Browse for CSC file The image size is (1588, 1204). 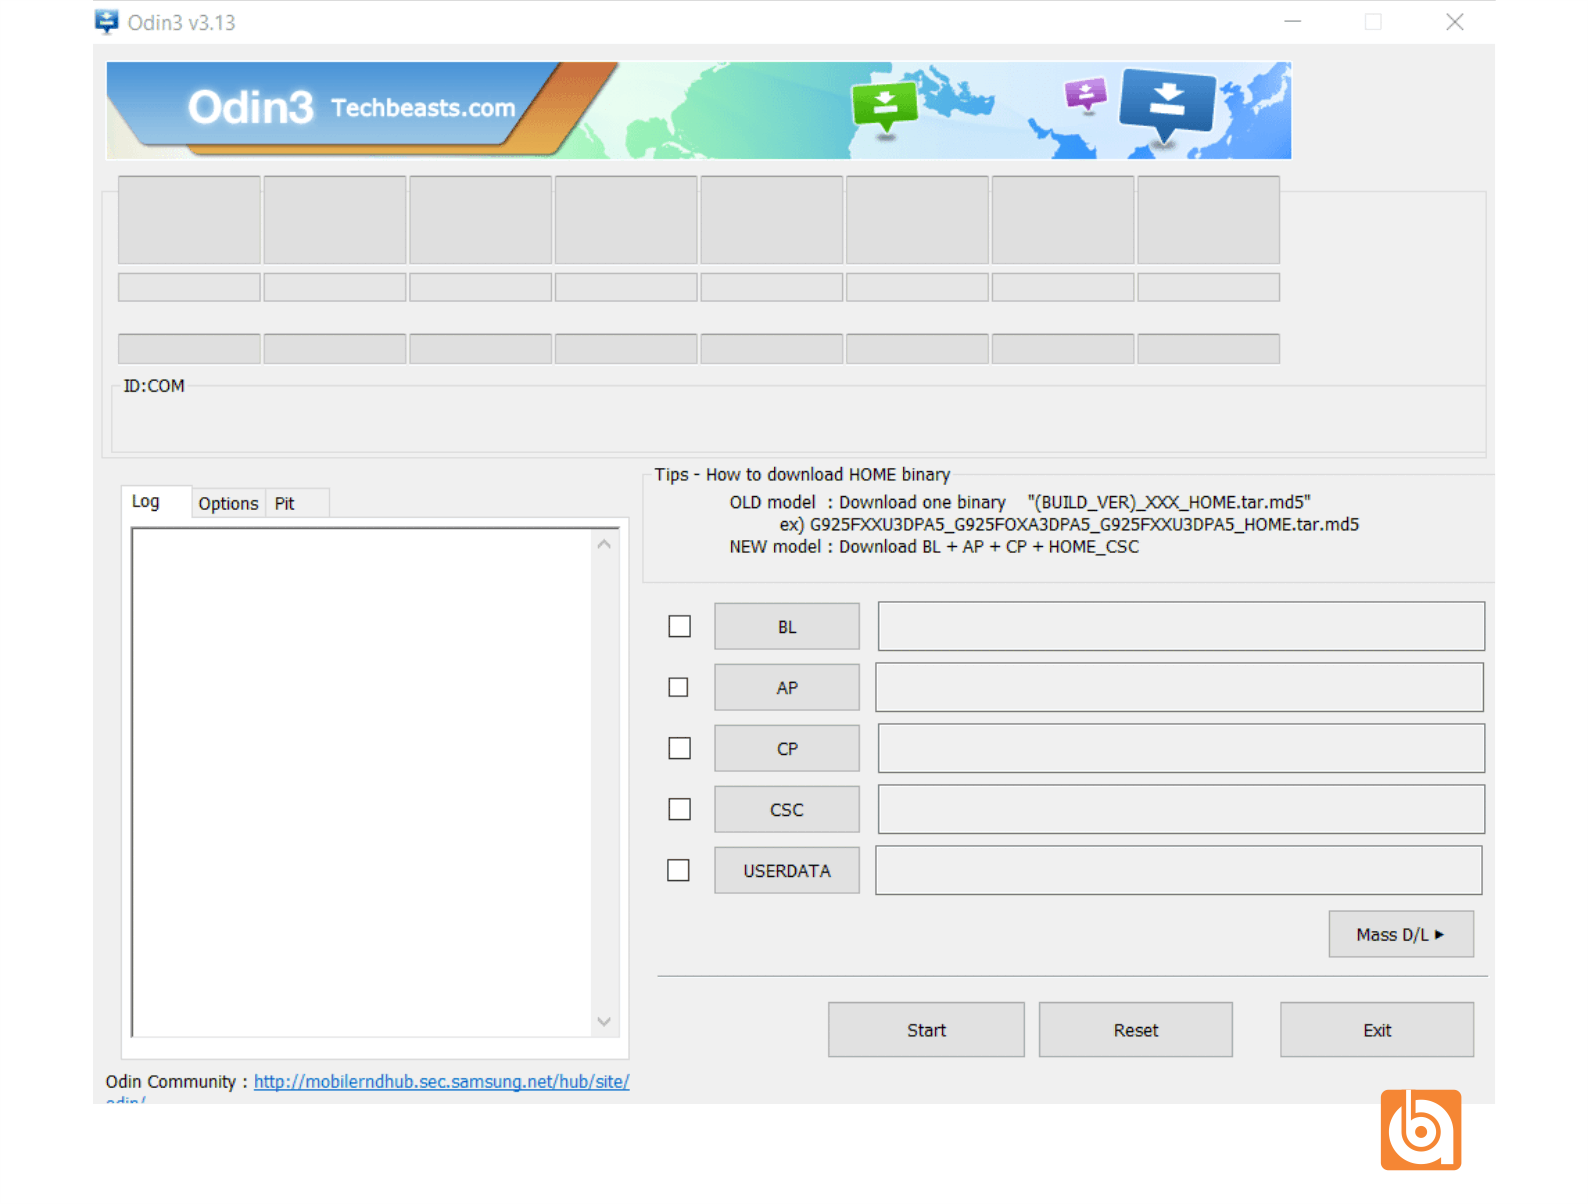(787, 810)
